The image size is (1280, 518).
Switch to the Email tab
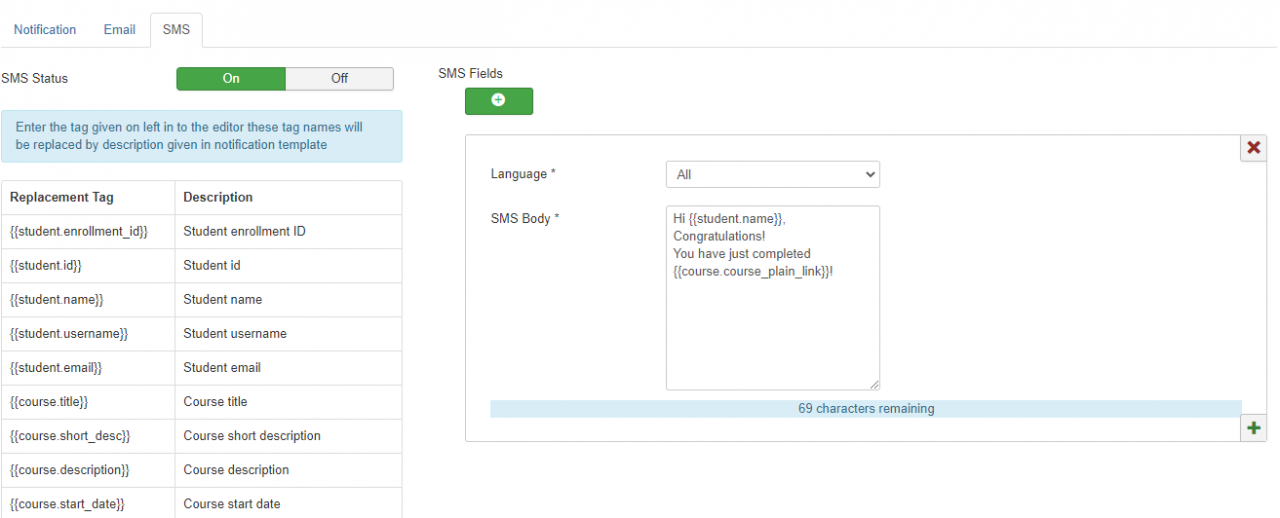pyautogui.click(x=119, y=30)
